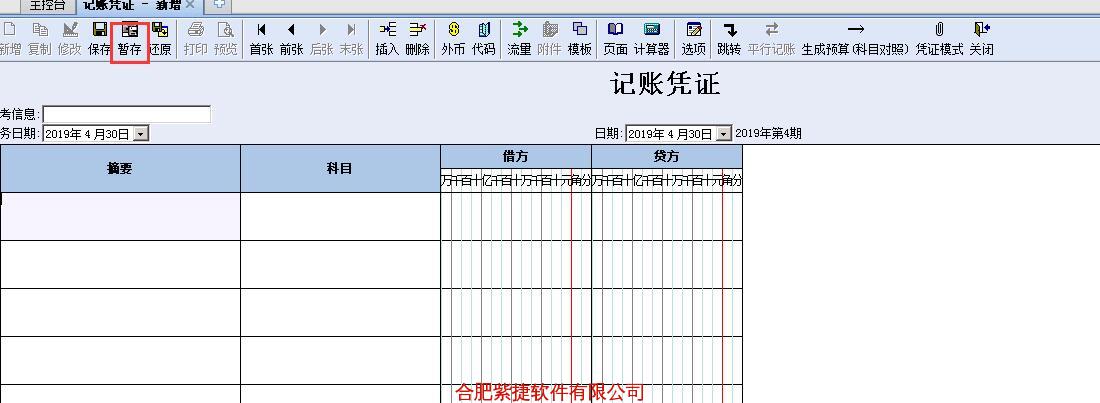
Task: Click the 还原 (Restore) toolbar icon
Action: tap(160, 38)
